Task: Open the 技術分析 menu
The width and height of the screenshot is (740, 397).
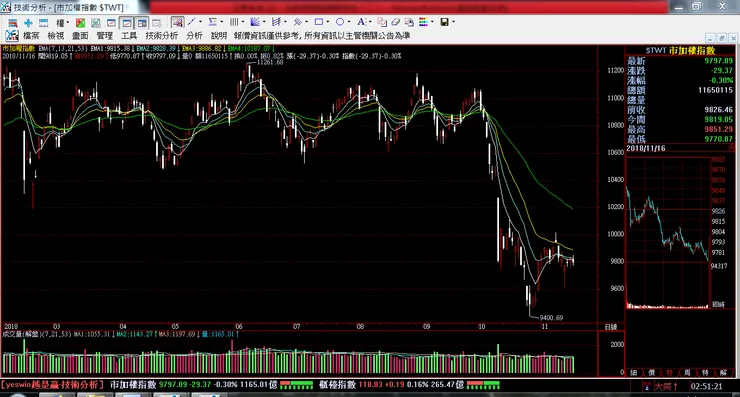Action: pyautogui.click(x=162, y=36)
